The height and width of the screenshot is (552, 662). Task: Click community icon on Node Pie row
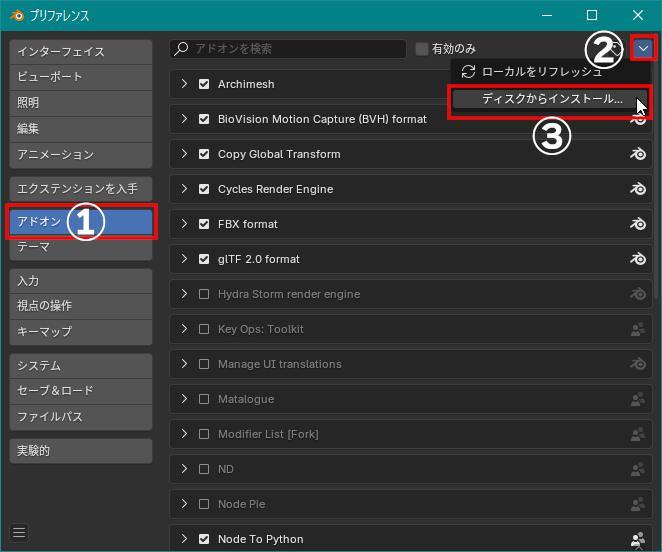638,504
